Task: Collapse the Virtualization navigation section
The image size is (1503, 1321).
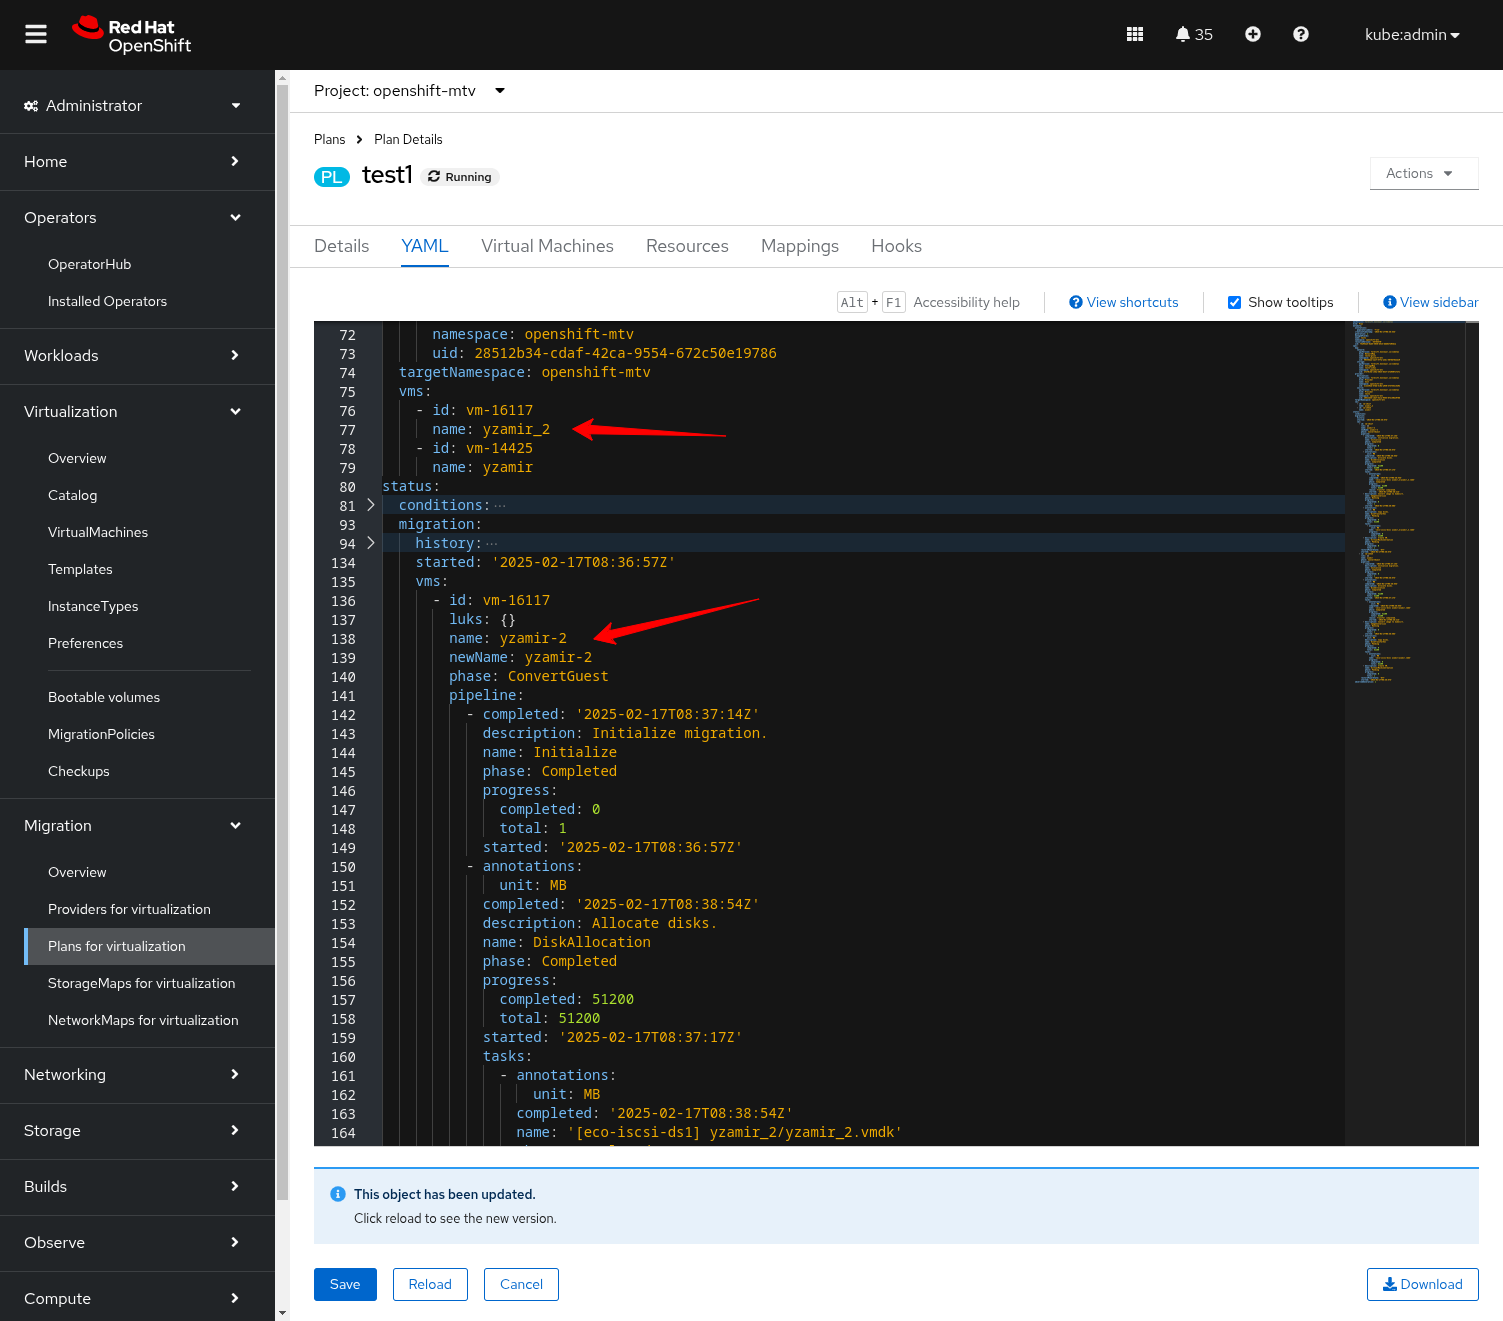Action: (137, 412)
